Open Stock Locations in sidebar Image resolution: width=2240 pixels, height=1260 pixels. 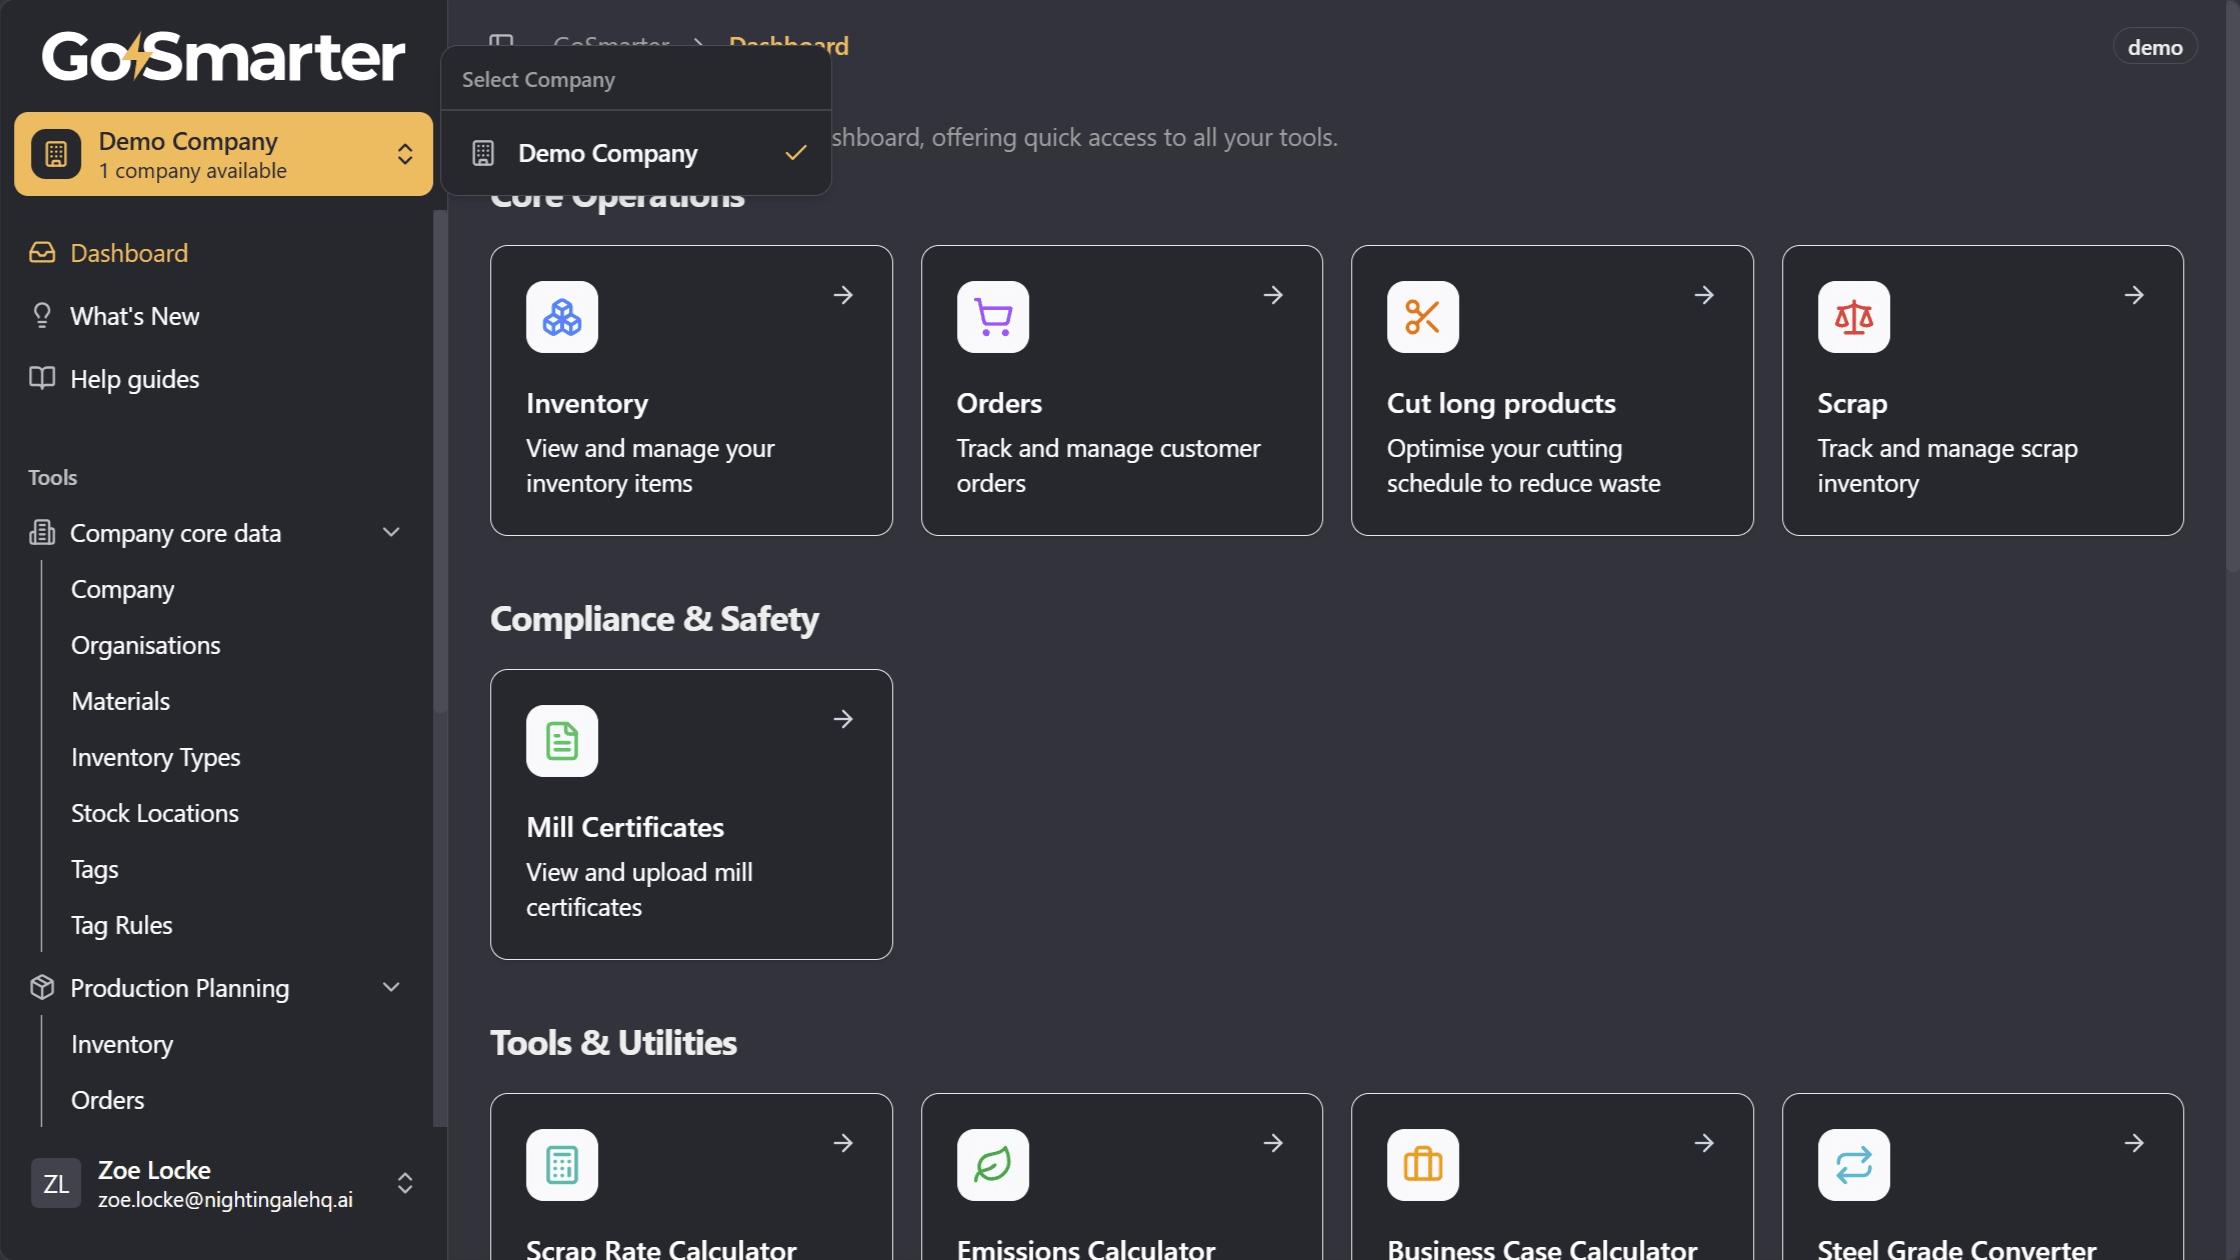pyautogui.click(x=154, y=813)
